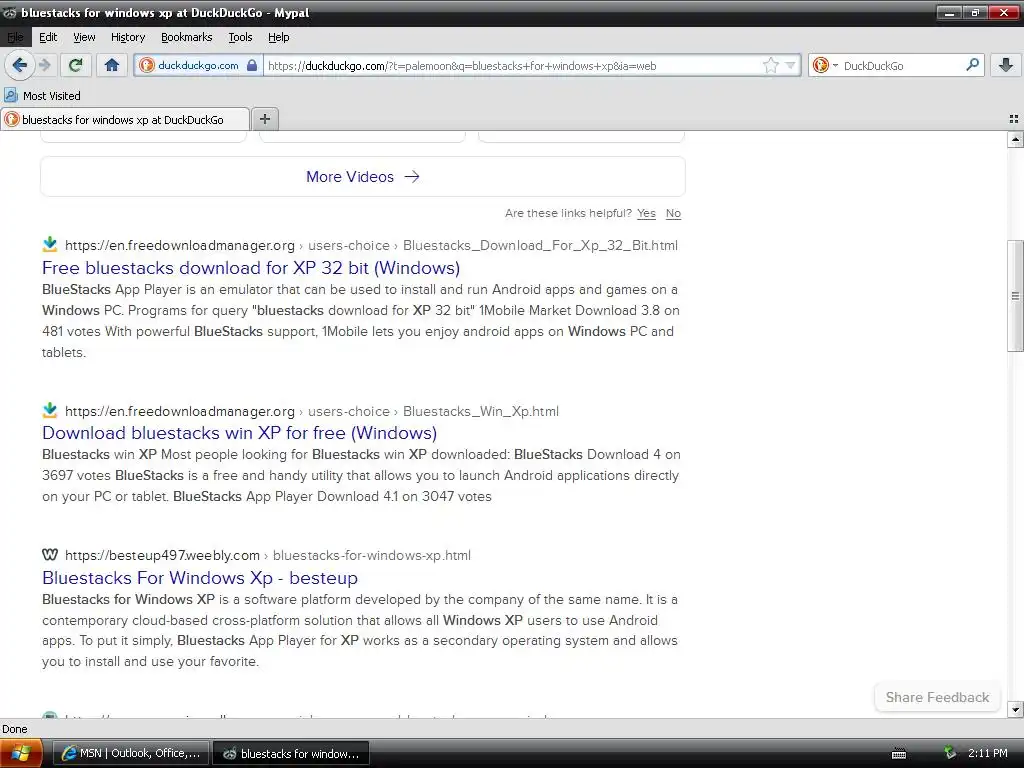Click the Weebly favicon beside besteup497

pos(50,554)
